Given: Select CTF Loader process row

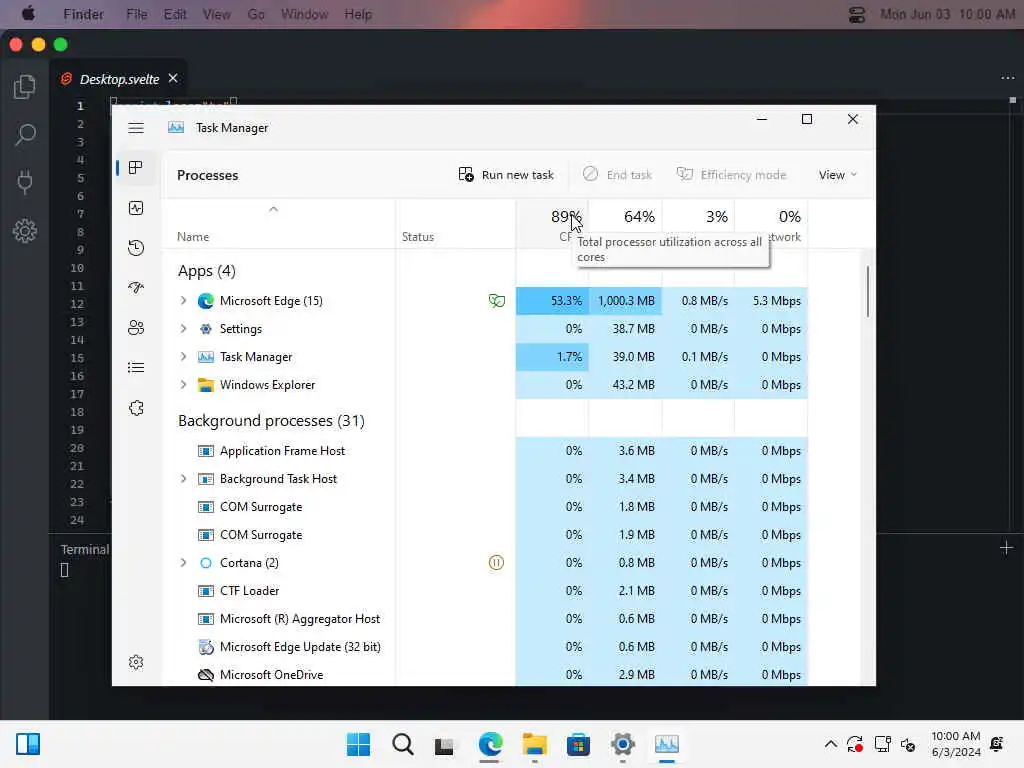Looking at the screenshot, I should (x=485, y=590).
